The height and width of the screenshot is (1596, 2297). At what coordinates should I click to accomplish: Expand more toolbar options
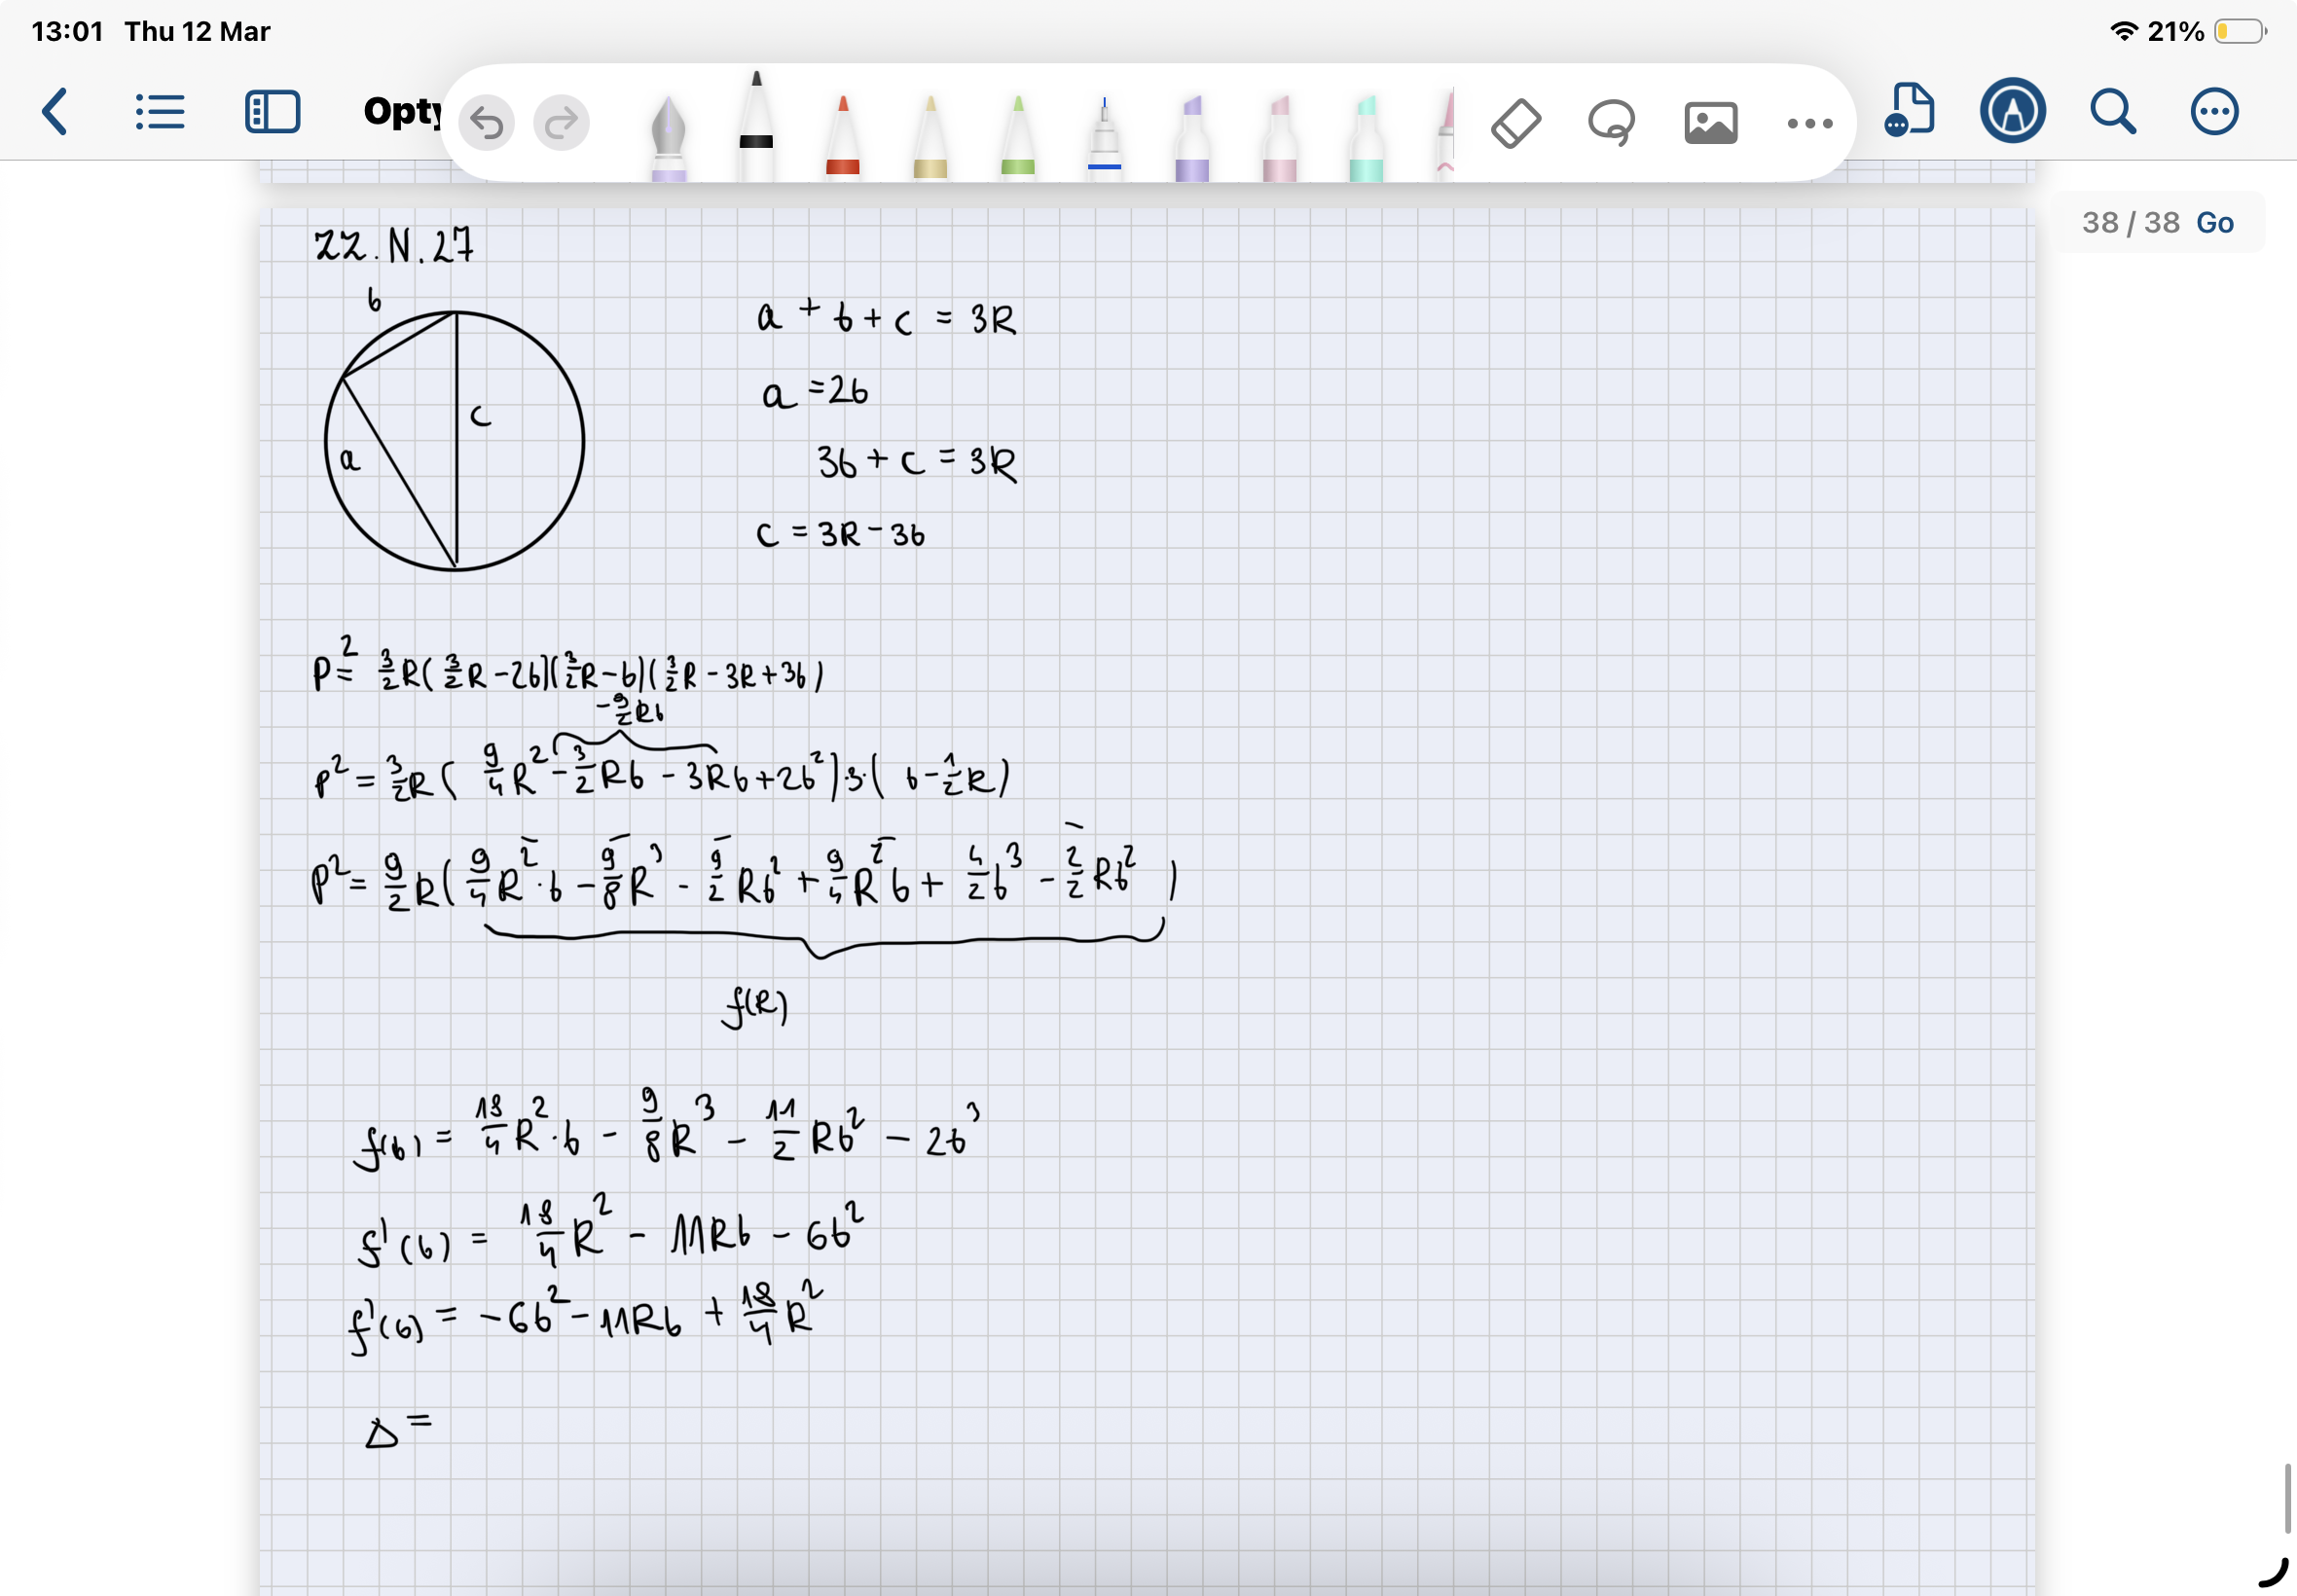click(x=1809, y=123)
